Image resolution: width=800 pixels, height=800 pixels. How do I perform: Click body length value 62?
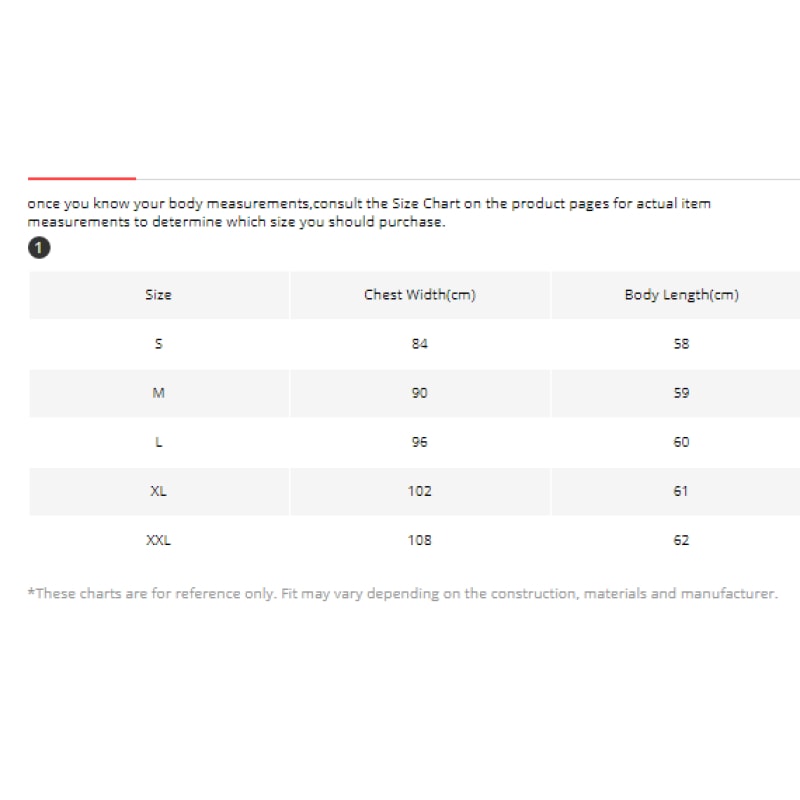(681, 540)
